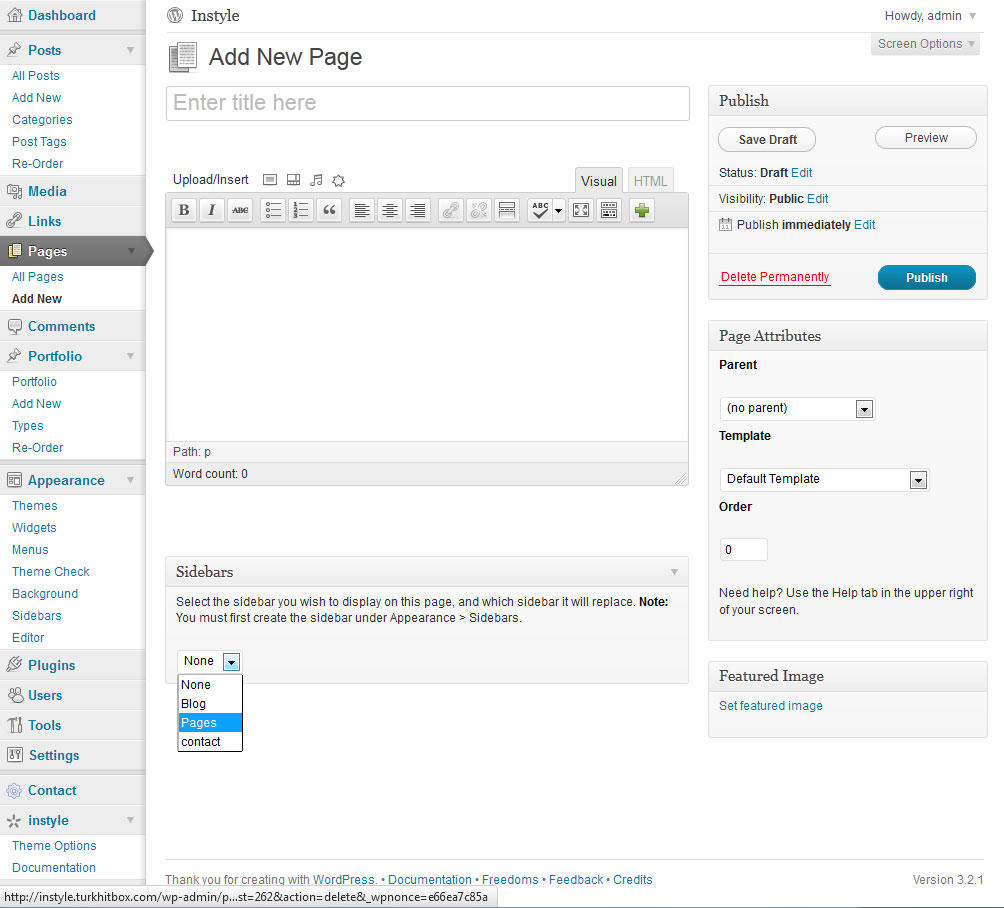Insert unordered bullet list

coord(273,210)
